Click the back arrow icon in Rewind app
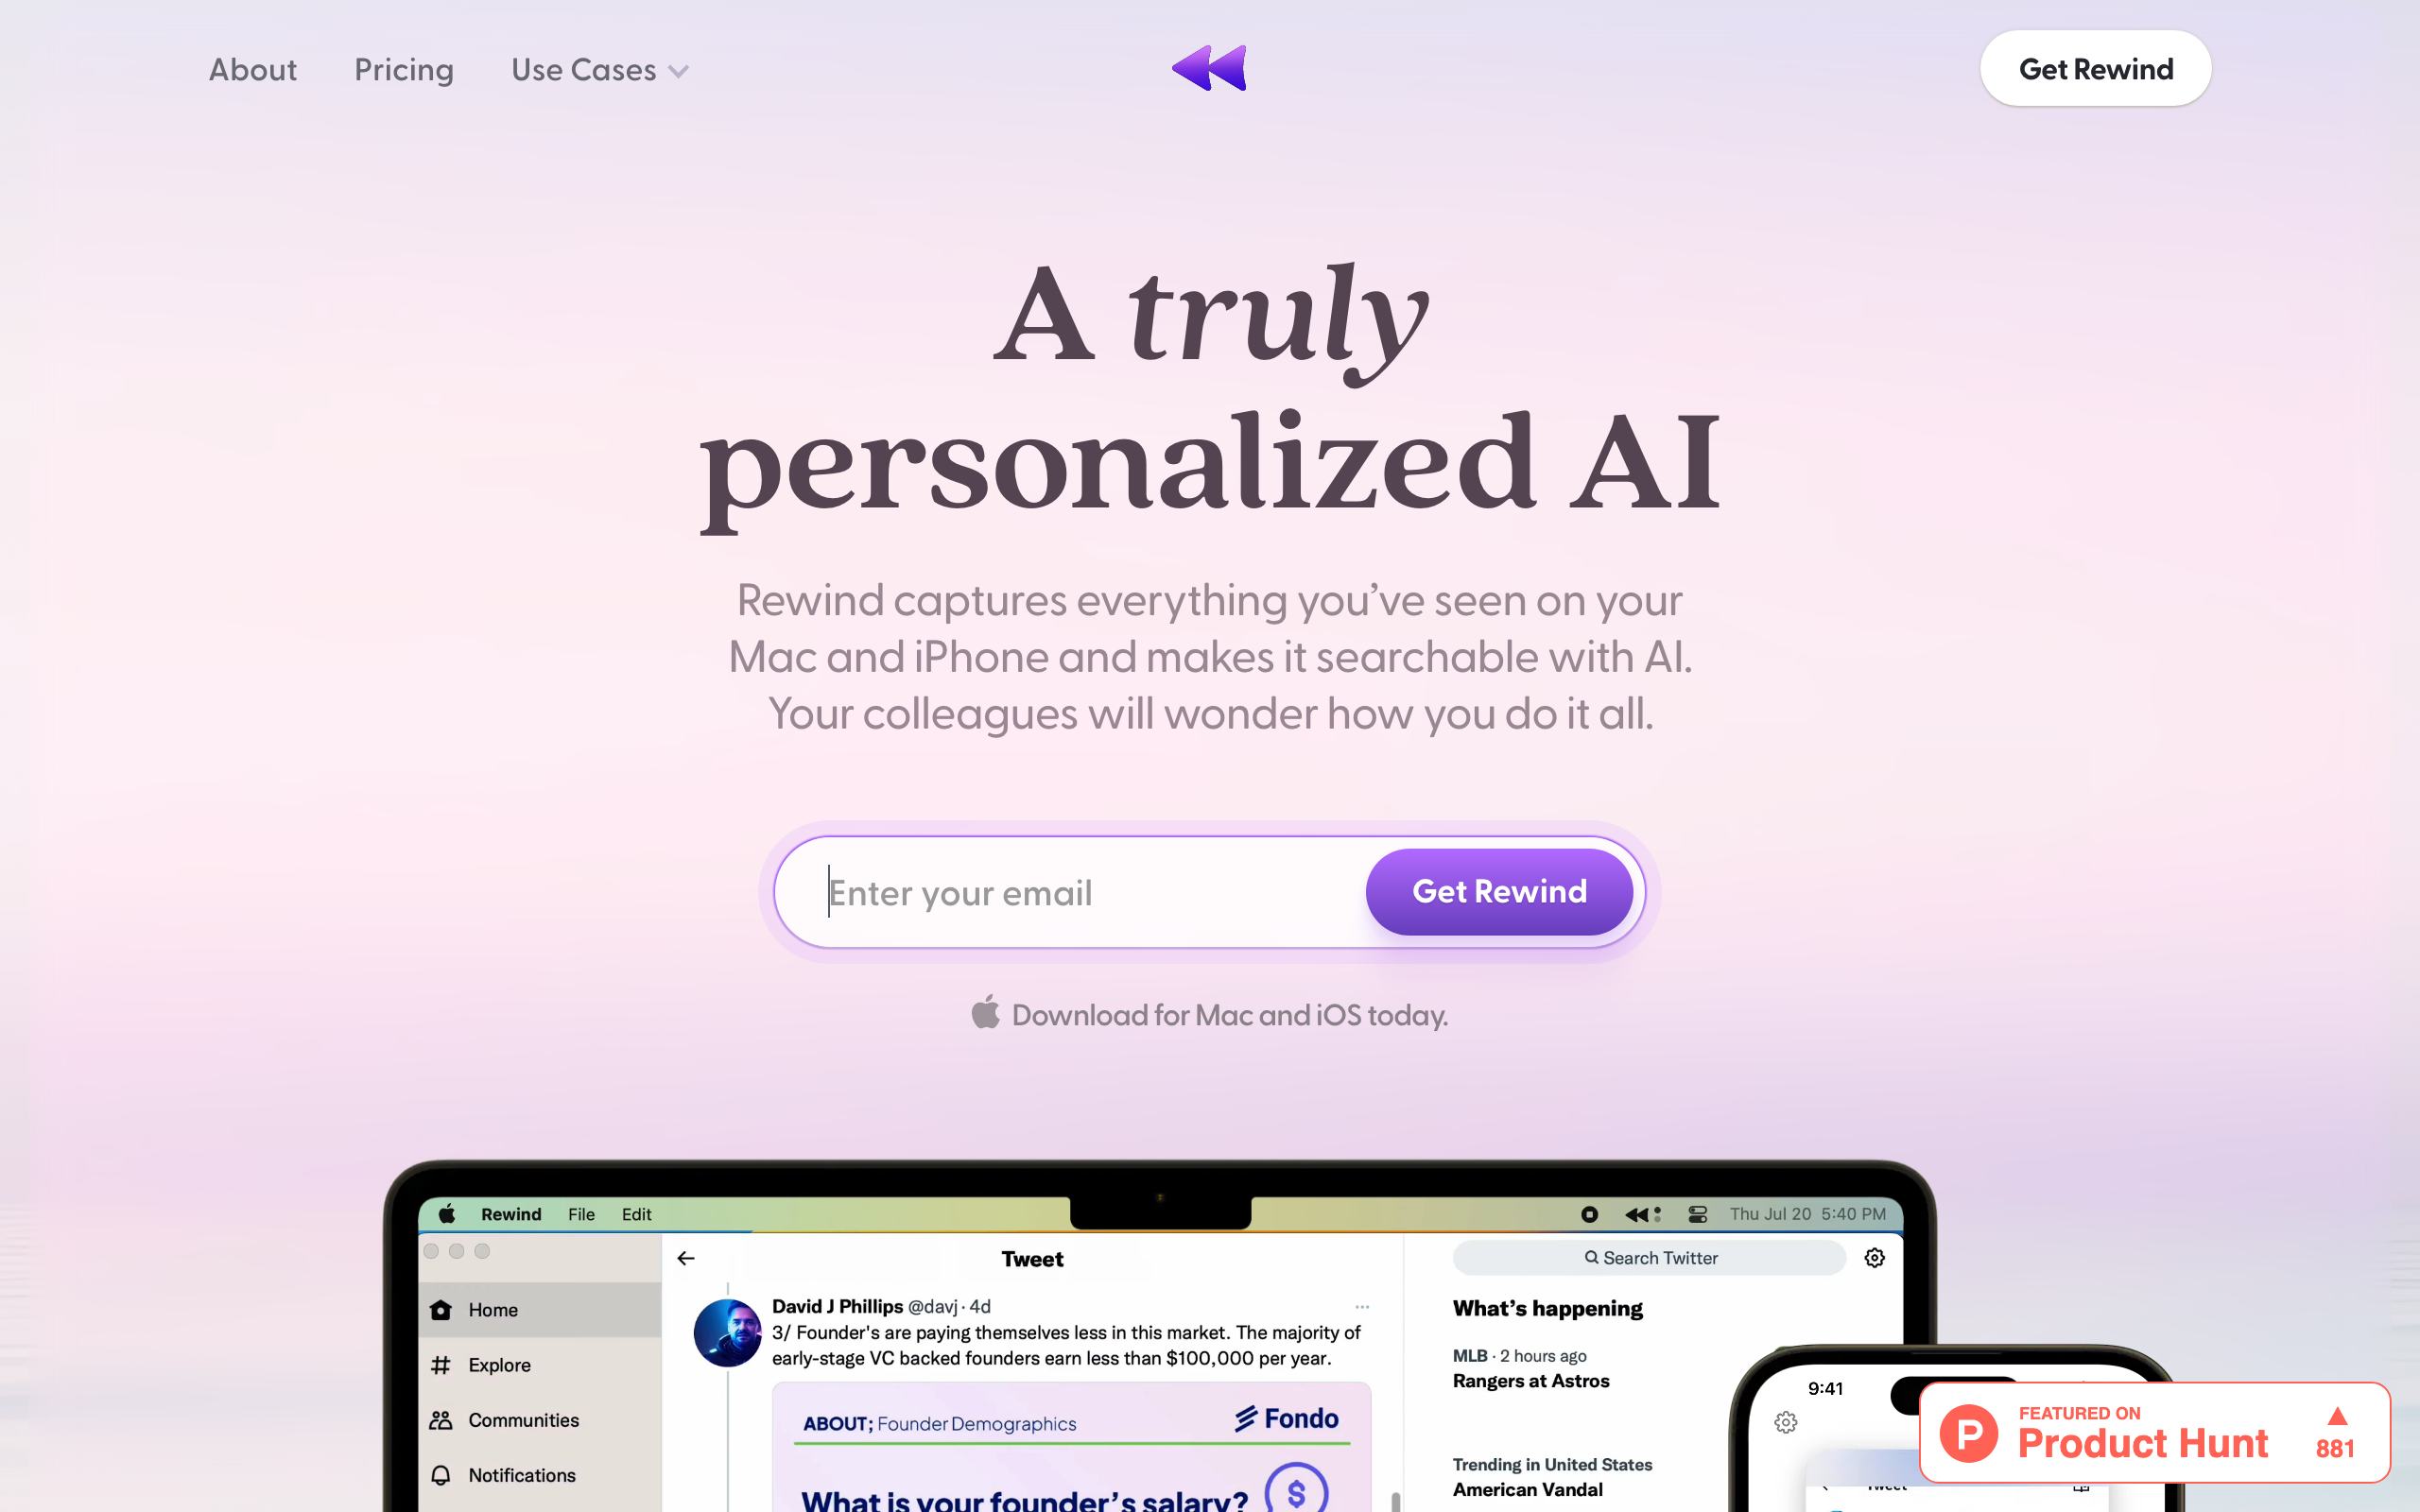Viewport: 2420px width, 1512px height. 686,1260
